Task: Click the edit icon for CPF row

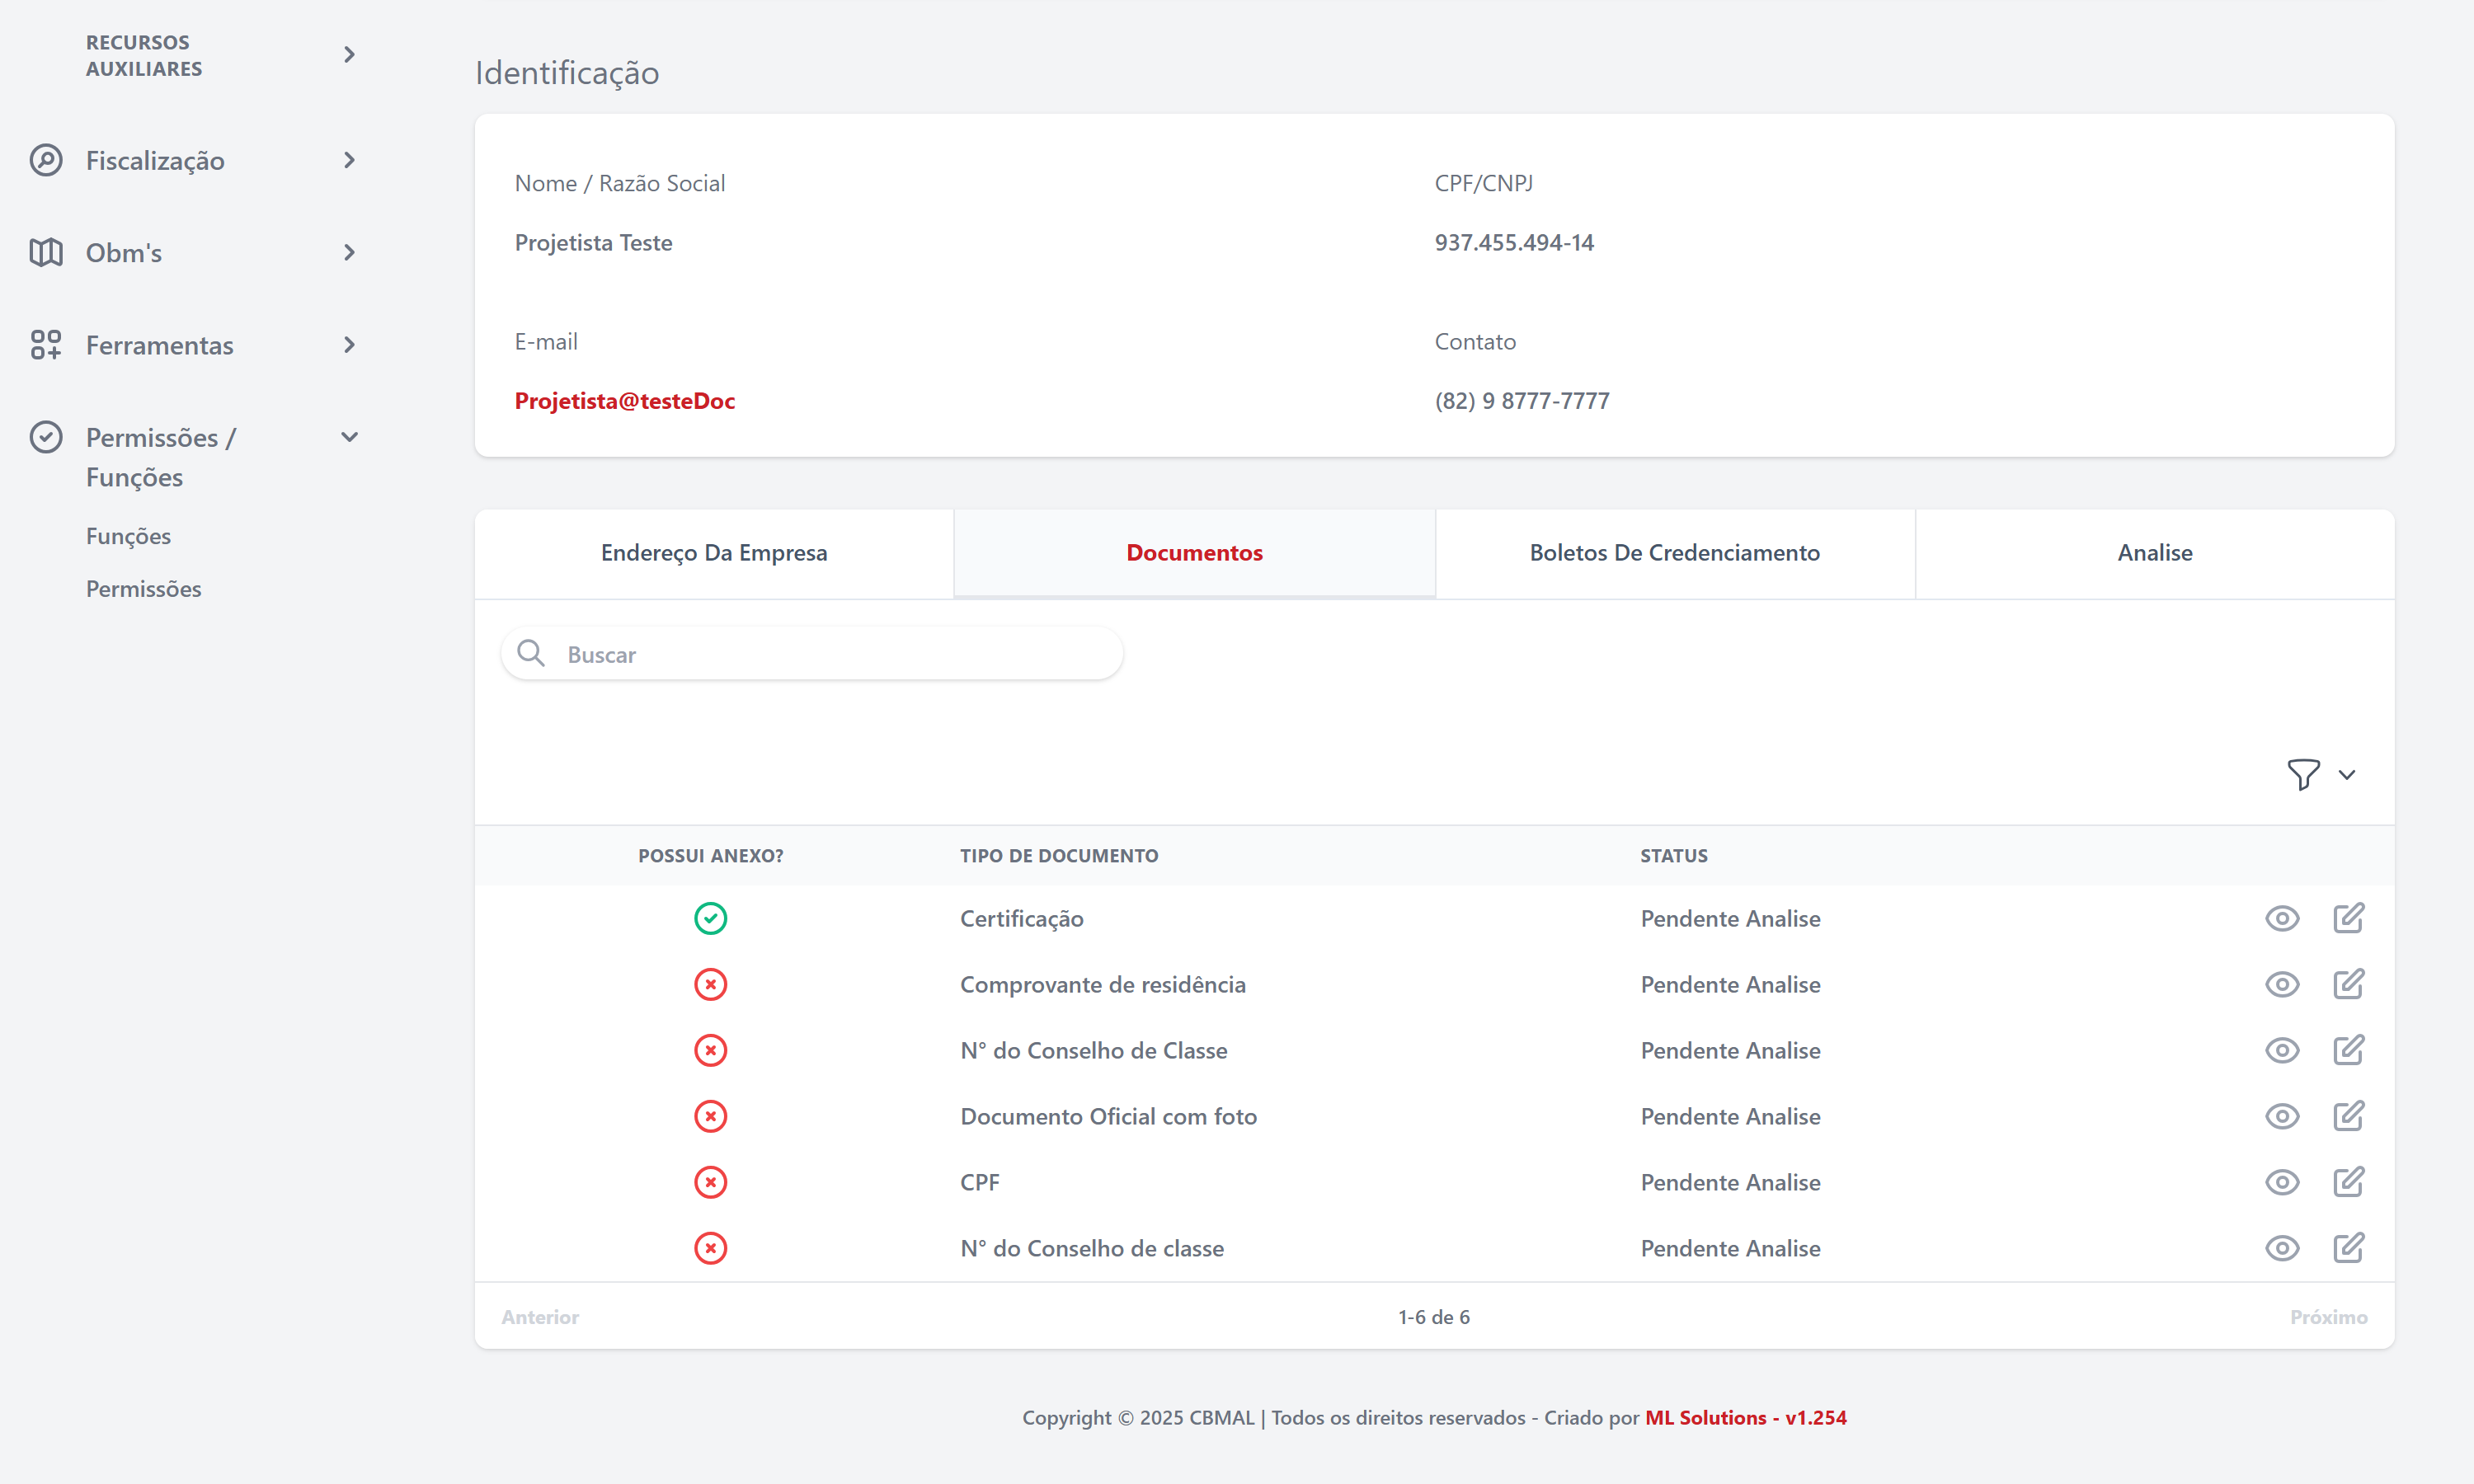Action: tap(2348, 1182)
